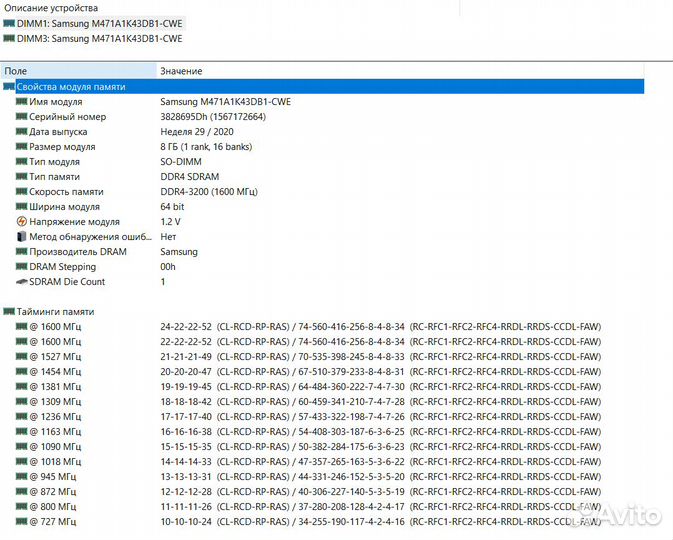Select the 1018 МГц timing row
Viewport: 673px width, 540px height.
click(x=52, y=461)
